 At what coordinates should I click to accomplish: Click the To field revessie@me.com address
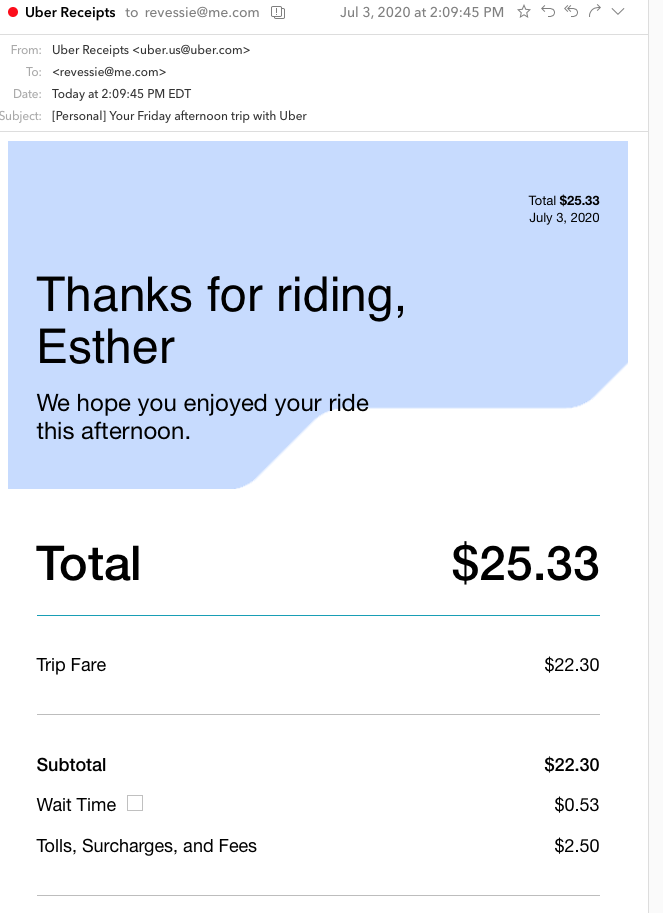[x=109, y=72]
